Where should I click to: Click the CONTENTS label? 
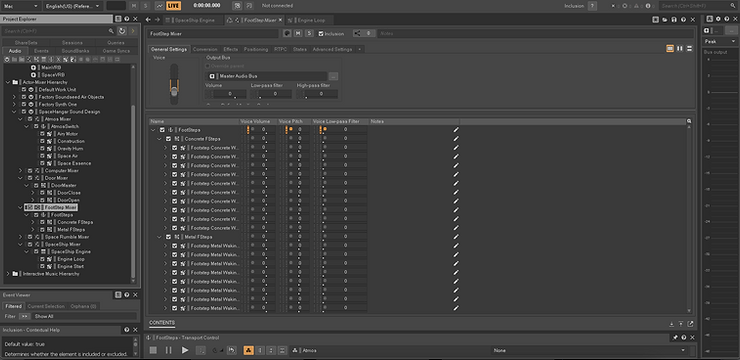(x=162, y=323)
